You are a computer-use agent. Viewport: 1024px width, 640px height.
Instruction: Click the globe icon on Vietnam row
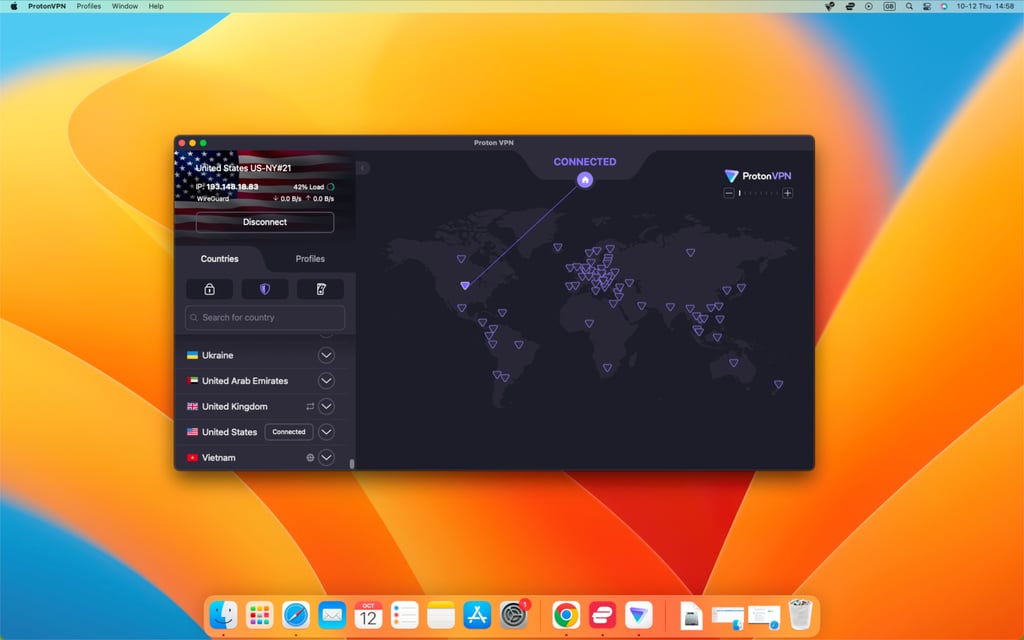tap(310, 458)
